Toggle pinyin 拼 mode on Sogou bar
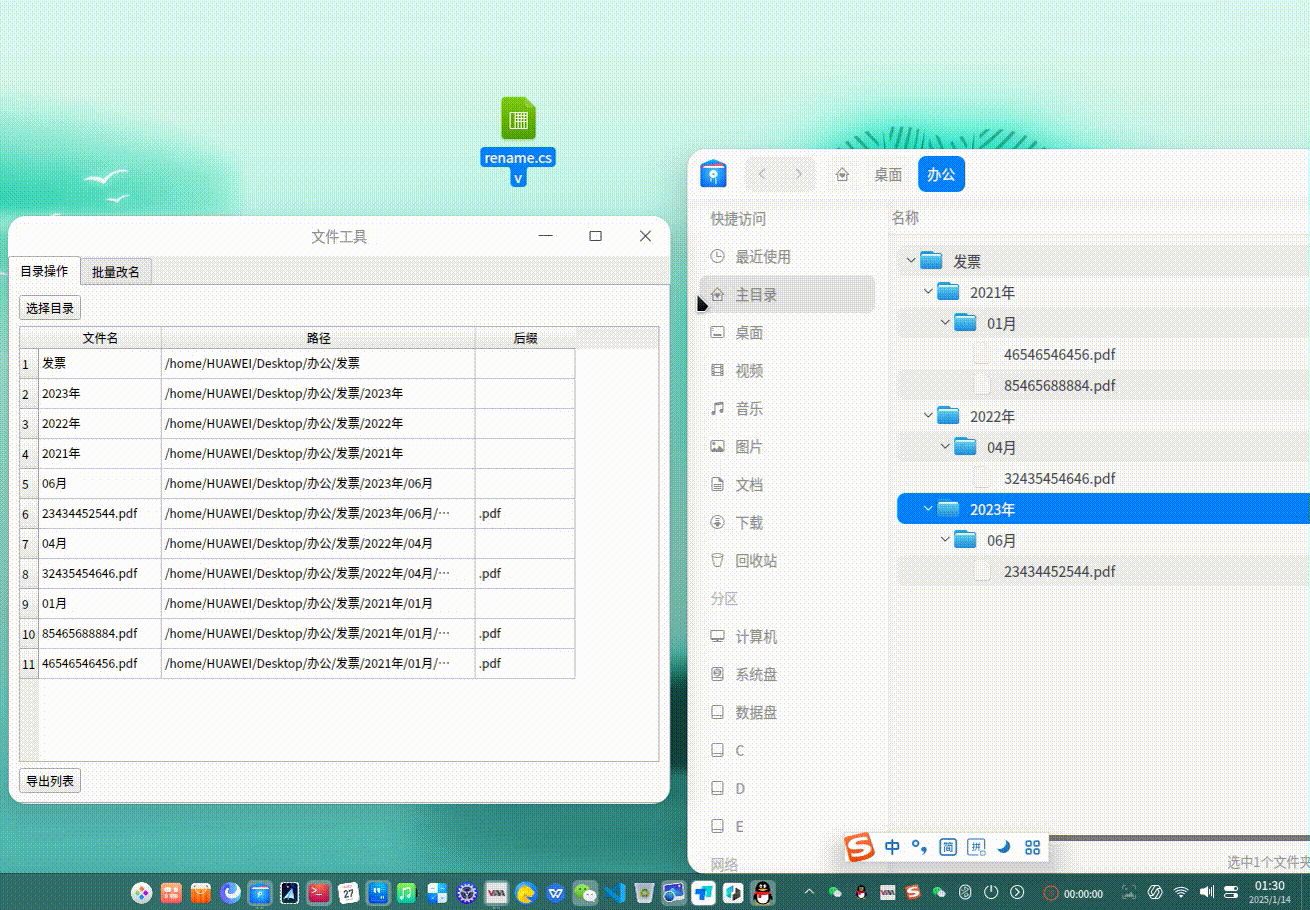 coord(976,847)
